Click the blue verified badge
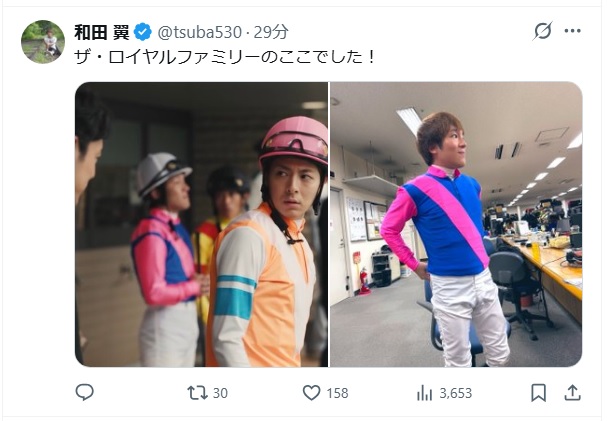The width and height of the screenshot is (607, 421). tap(143, 32)
